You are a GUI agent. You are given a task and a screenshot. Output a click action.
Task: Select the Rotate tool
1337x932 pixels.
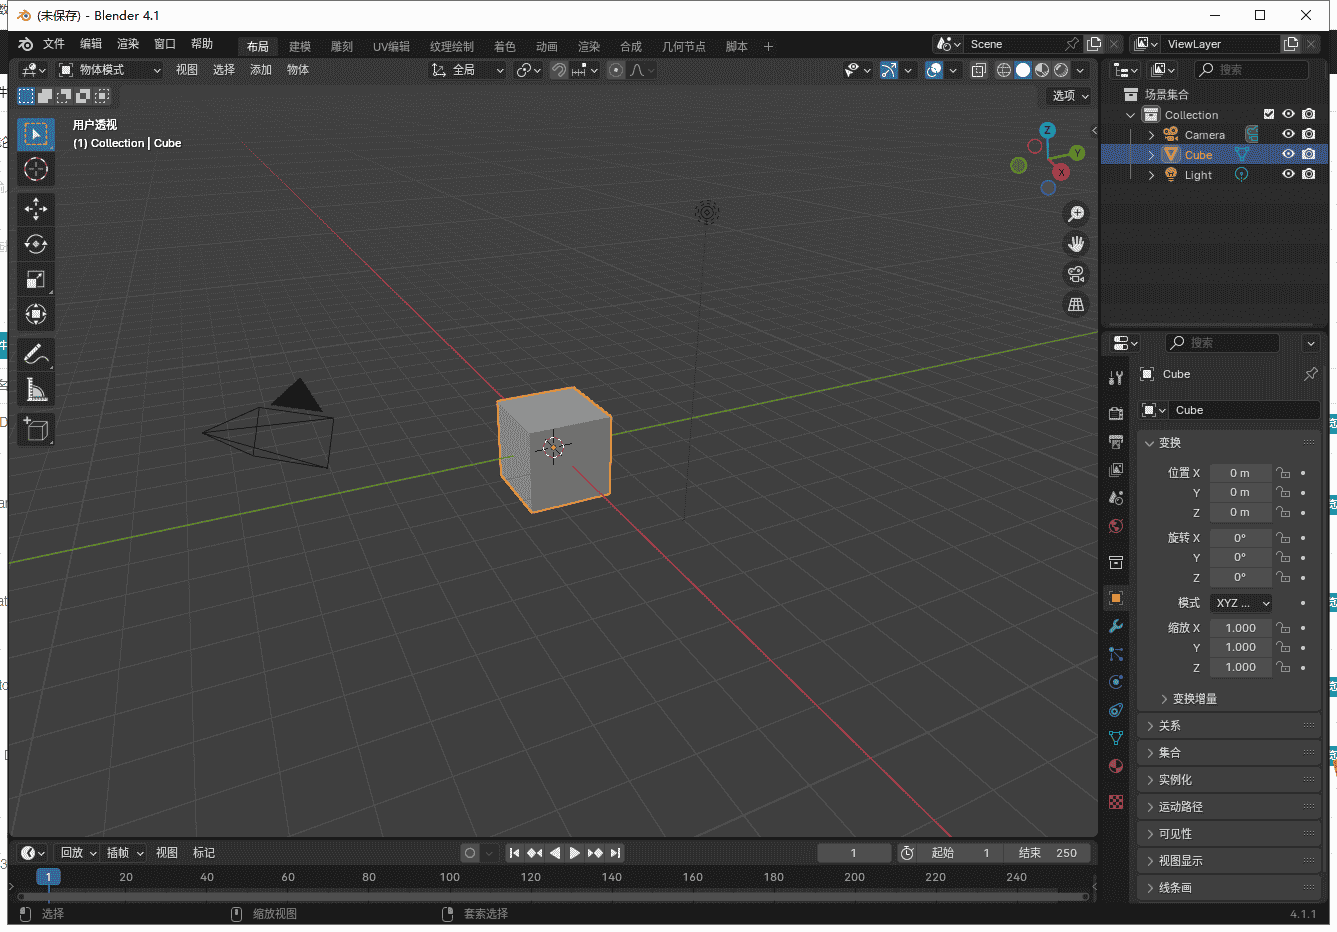point(36,244)
